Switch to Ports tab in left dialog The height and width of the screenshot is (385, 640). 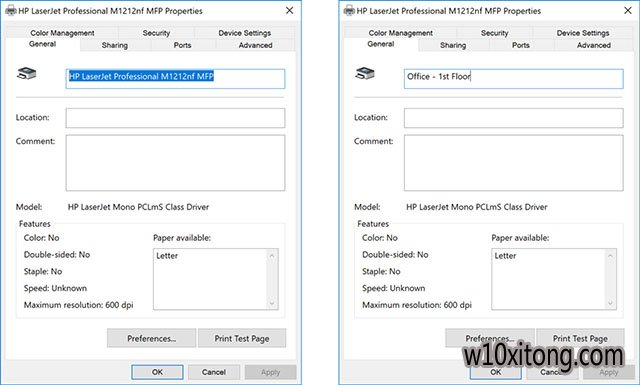point(182,45)
